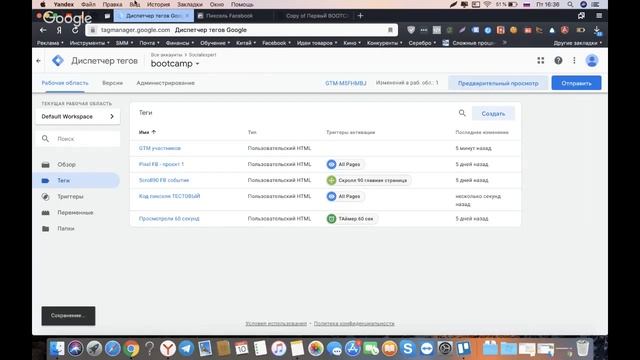Switch to the Пиксель Facebook browser tab
The height and width of the screenshot is (360, 640).
229,16
